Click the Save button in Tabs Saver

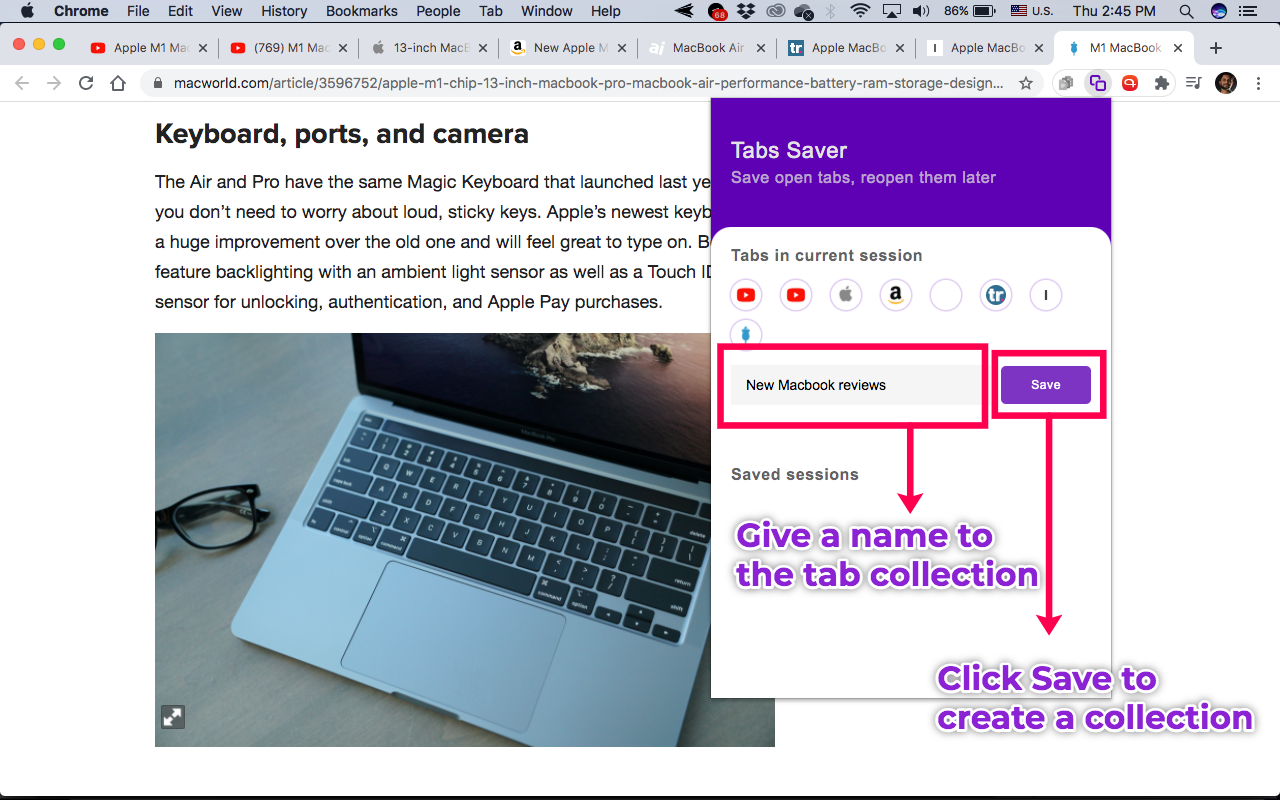point(1045,385)
